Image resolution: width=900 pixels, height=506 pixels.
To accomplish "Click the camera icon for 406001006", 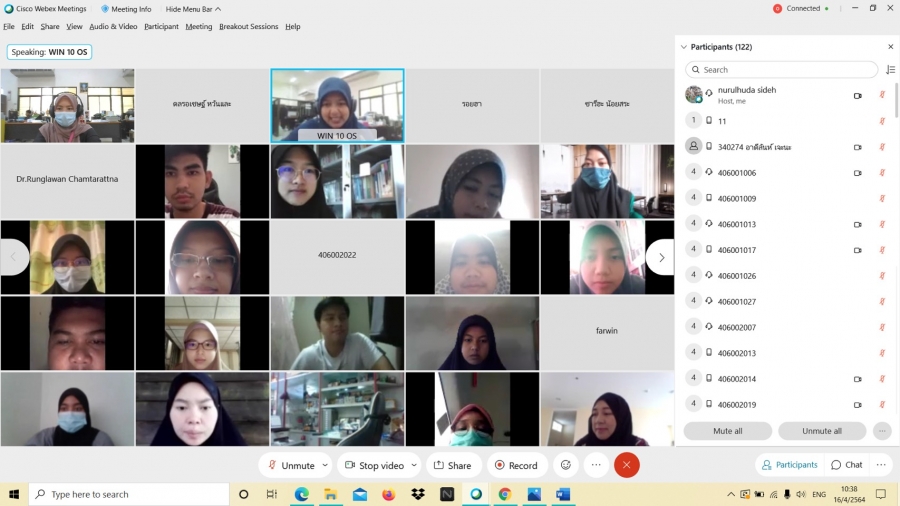I will (x=857, y=173).
